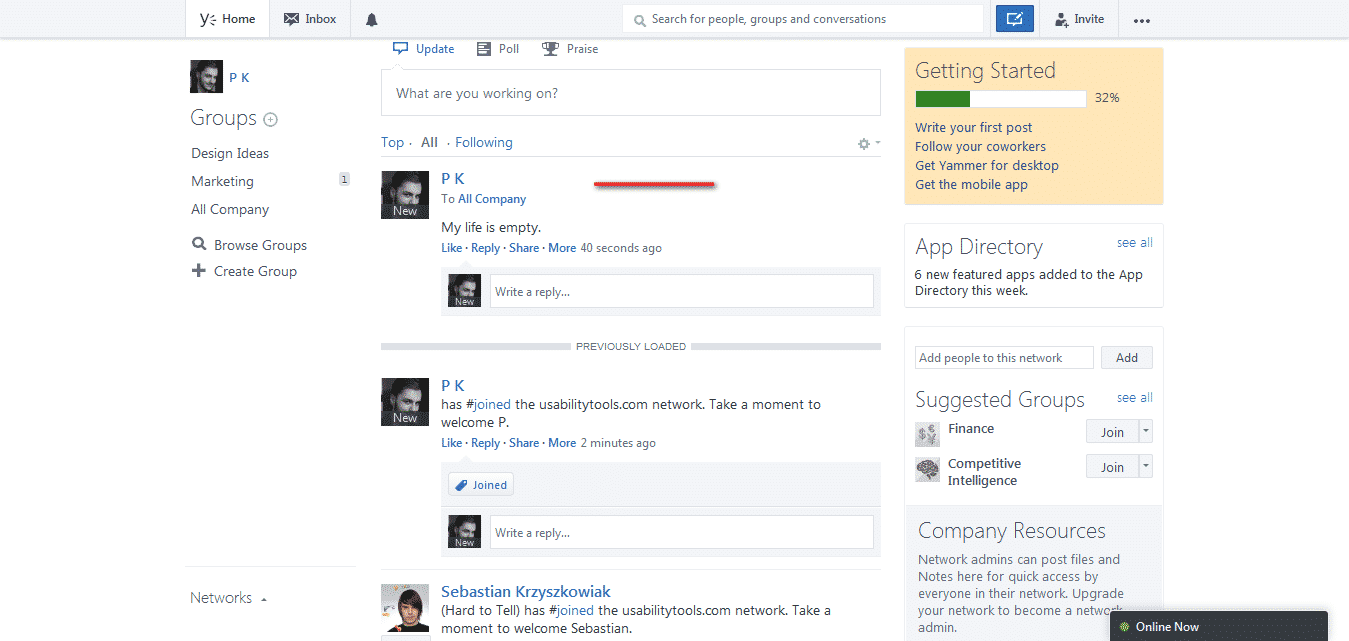Switch to the Home tab

[227, 18]
